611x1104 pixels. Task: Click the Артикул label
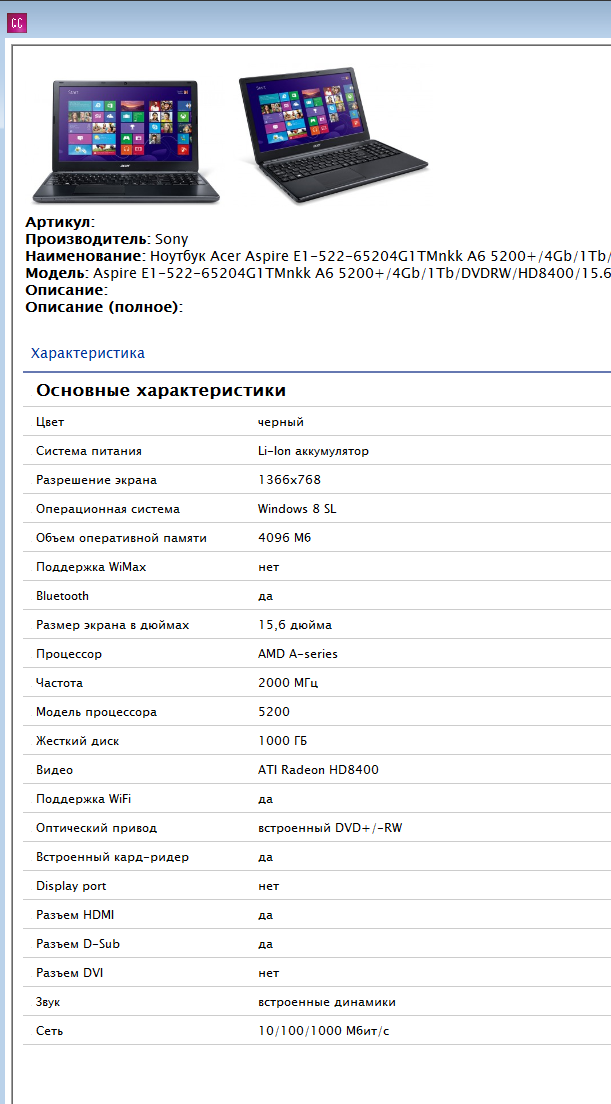58,222
